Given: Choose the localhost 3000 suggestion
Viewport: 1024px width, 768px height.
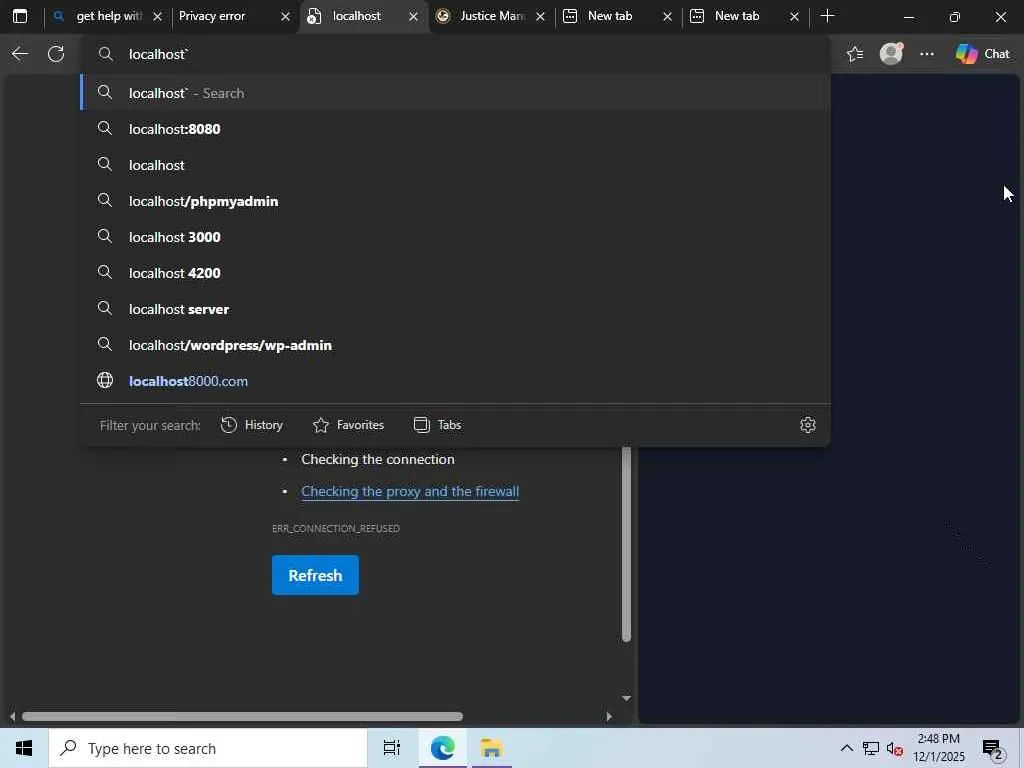Looking at the screenshot, I should (x=455, y=237).
